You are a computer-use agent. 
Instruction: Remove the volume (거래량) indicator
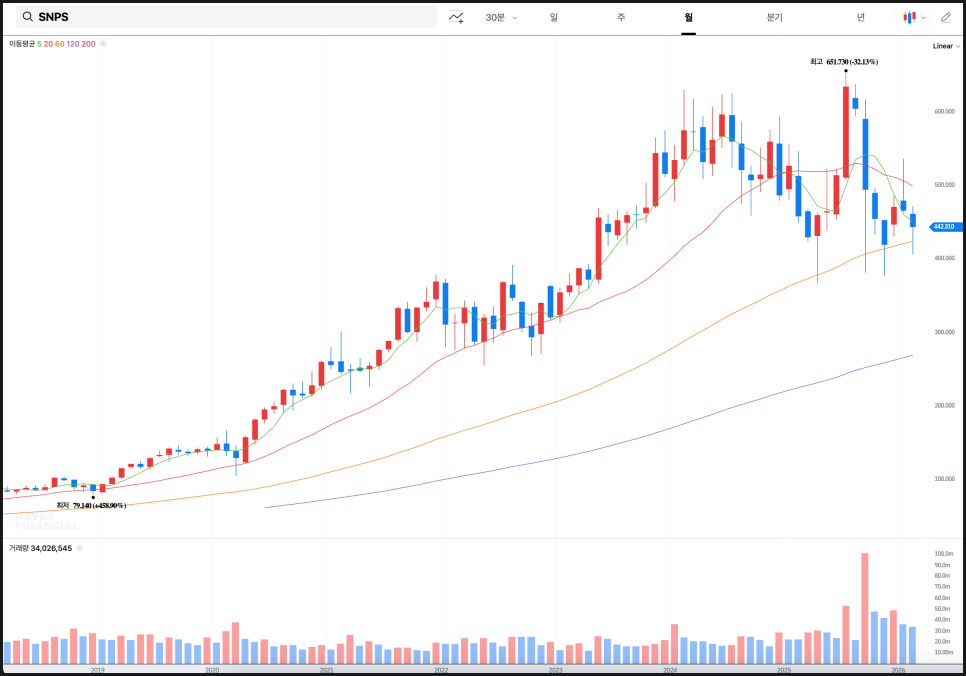pos(79,548)
